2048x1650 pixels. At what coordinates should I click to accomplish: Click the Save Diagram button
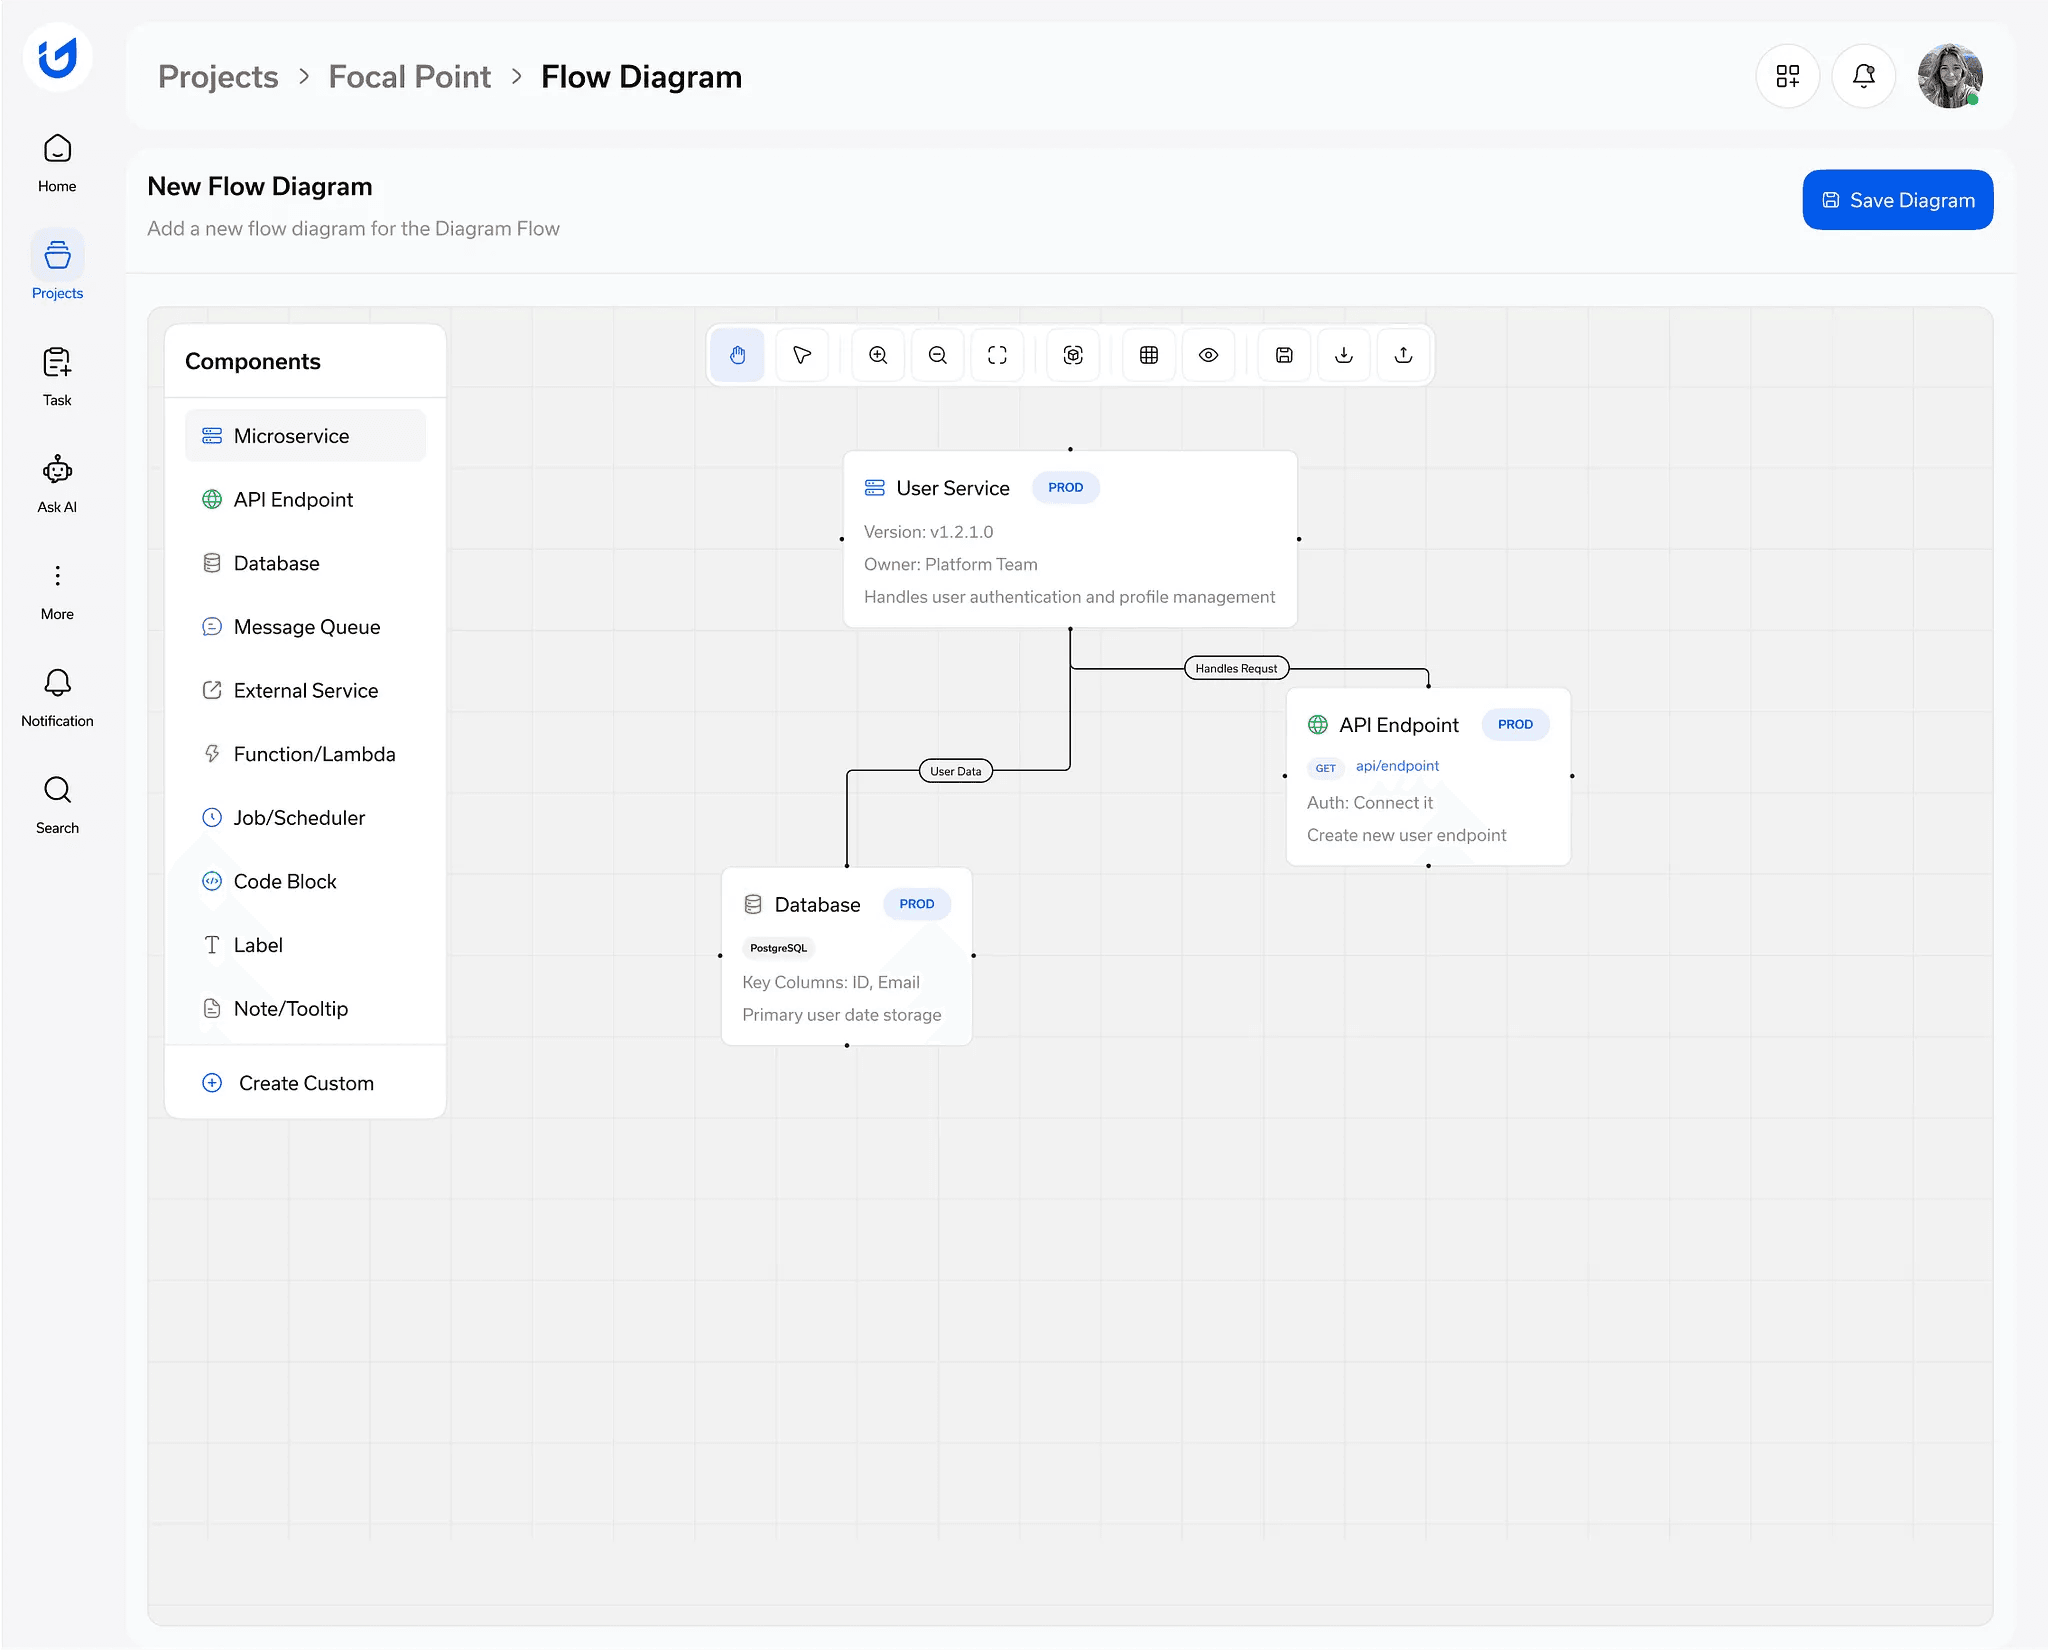pyautogui.click(x=1897, y=200)
